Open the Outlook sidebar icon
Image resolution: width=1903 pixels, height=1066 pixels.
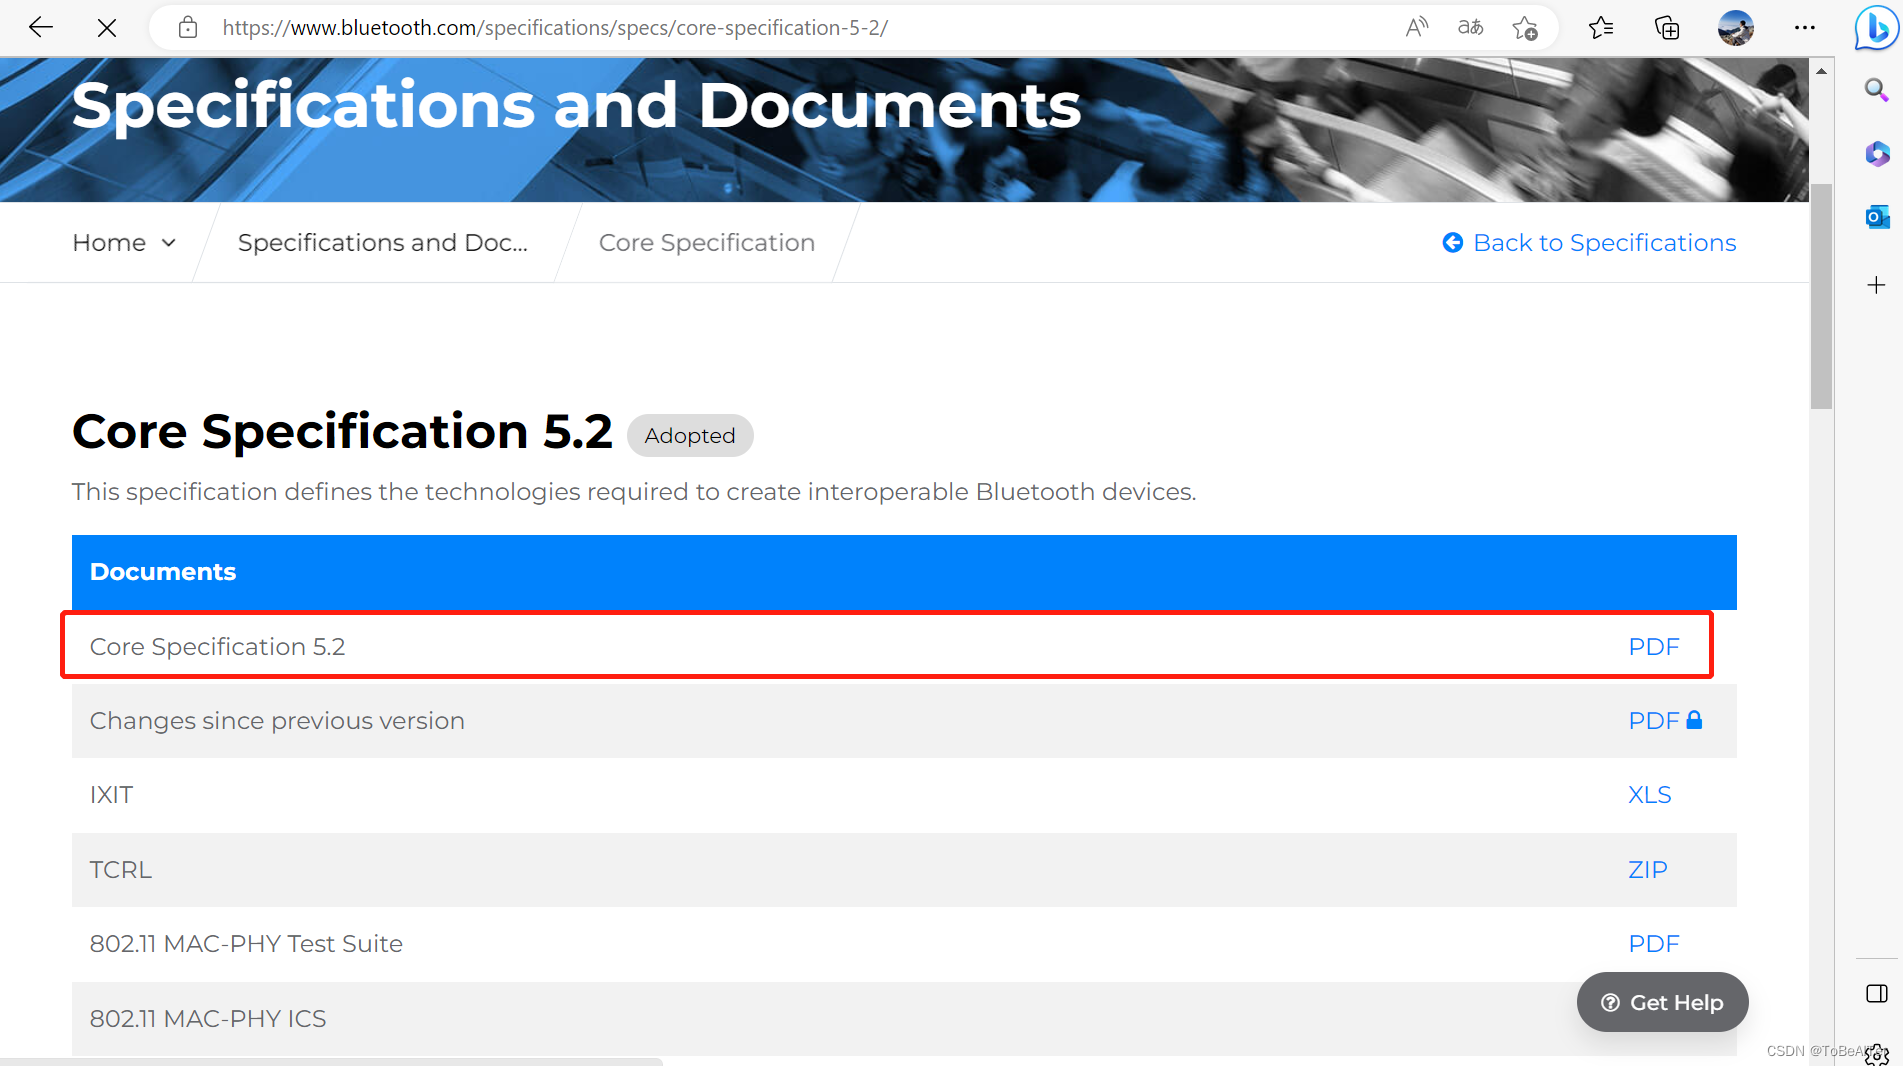pyautogui.click(x=1876, y=217)
